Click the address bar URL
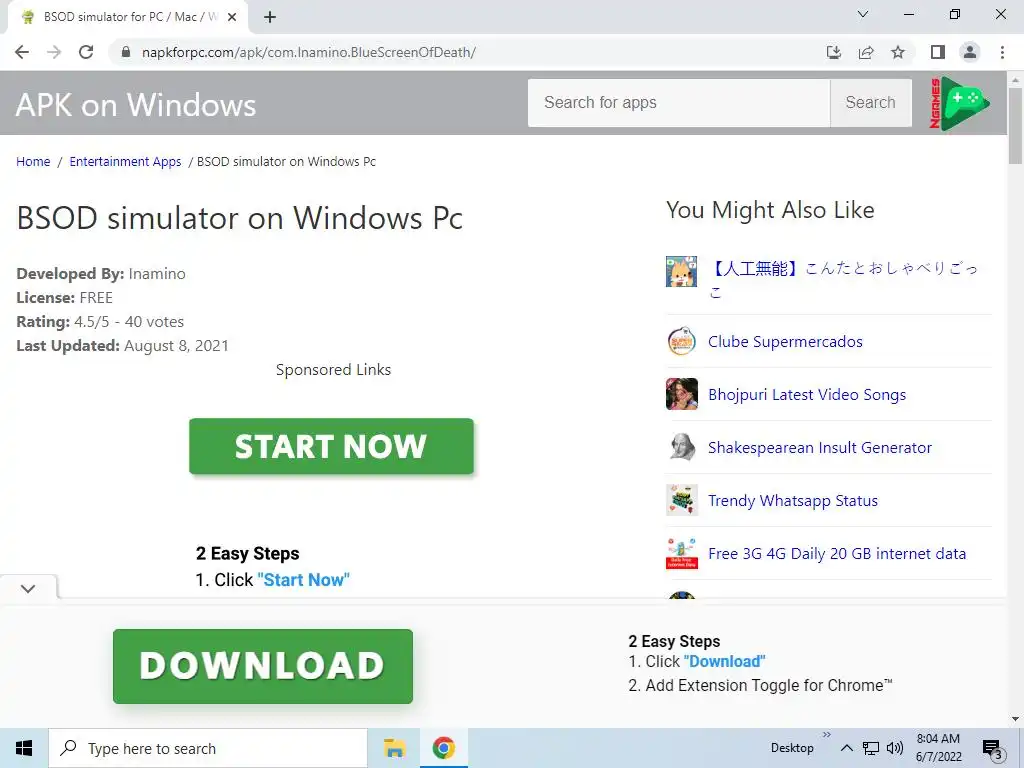1024x768 pixels. 308,52
